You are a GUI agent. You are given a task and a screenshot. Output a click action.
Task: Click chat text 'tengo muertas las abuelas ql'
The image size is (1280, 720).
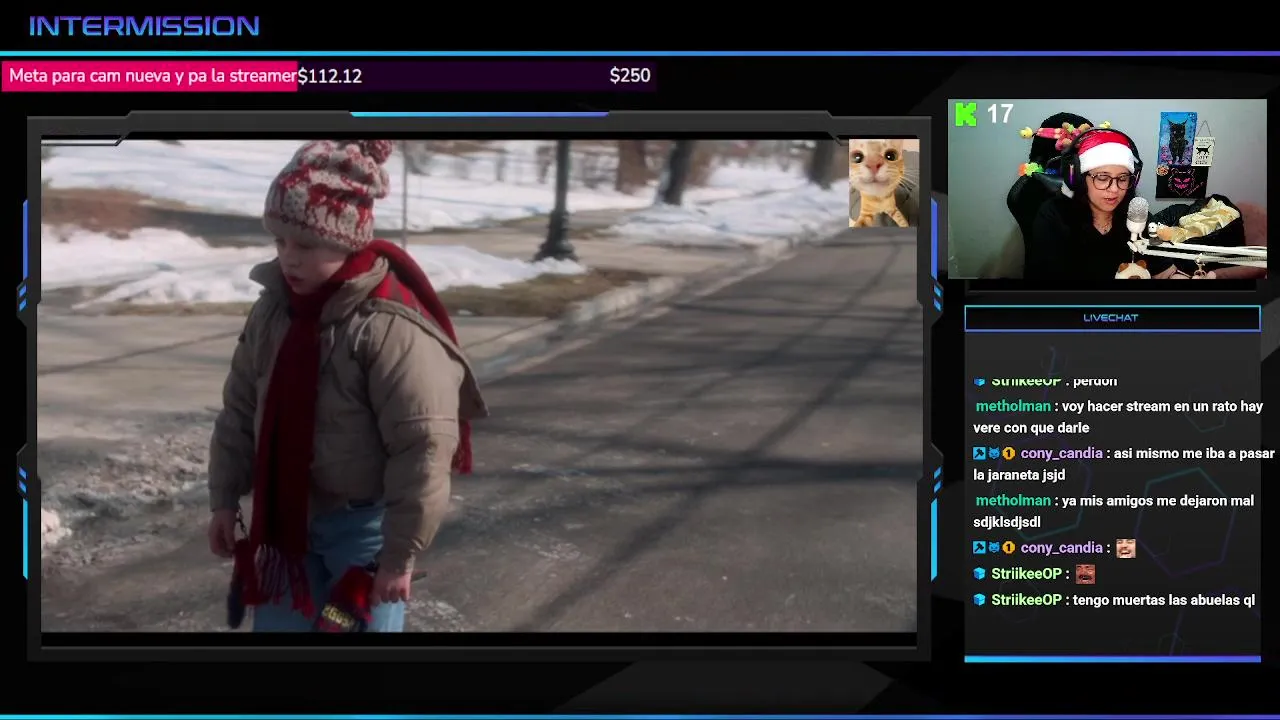click(1163, 600)
